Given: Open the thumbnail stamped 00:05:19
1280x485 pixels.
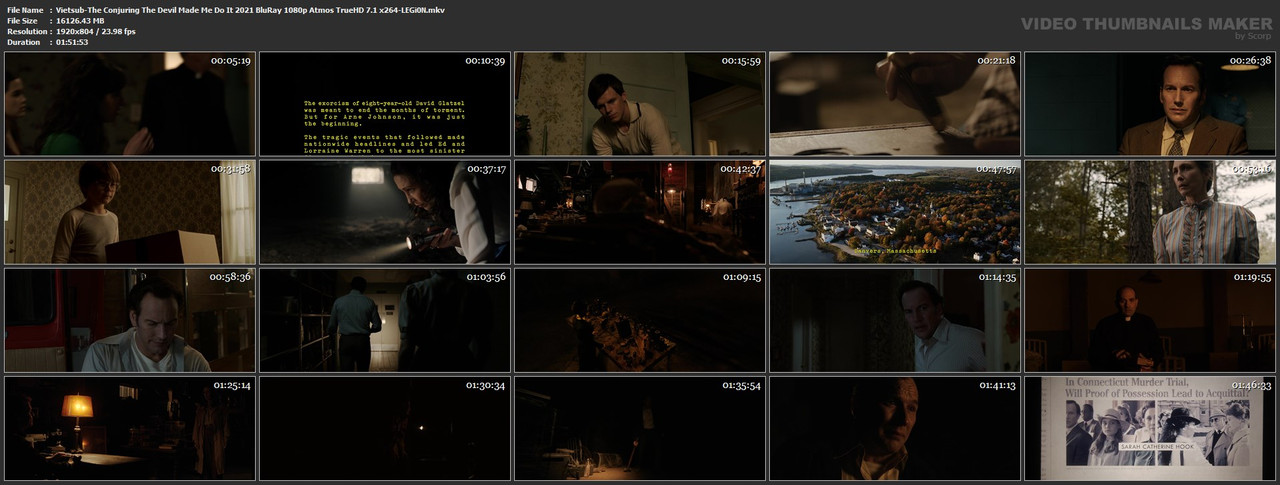Looking at the screenshot, I should coord(130,104).
